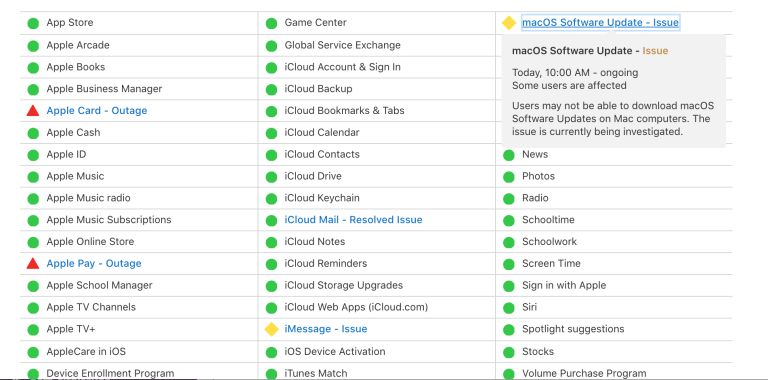
Task: Click the green status dot beside Apple TV+
Action: [33, 330]
